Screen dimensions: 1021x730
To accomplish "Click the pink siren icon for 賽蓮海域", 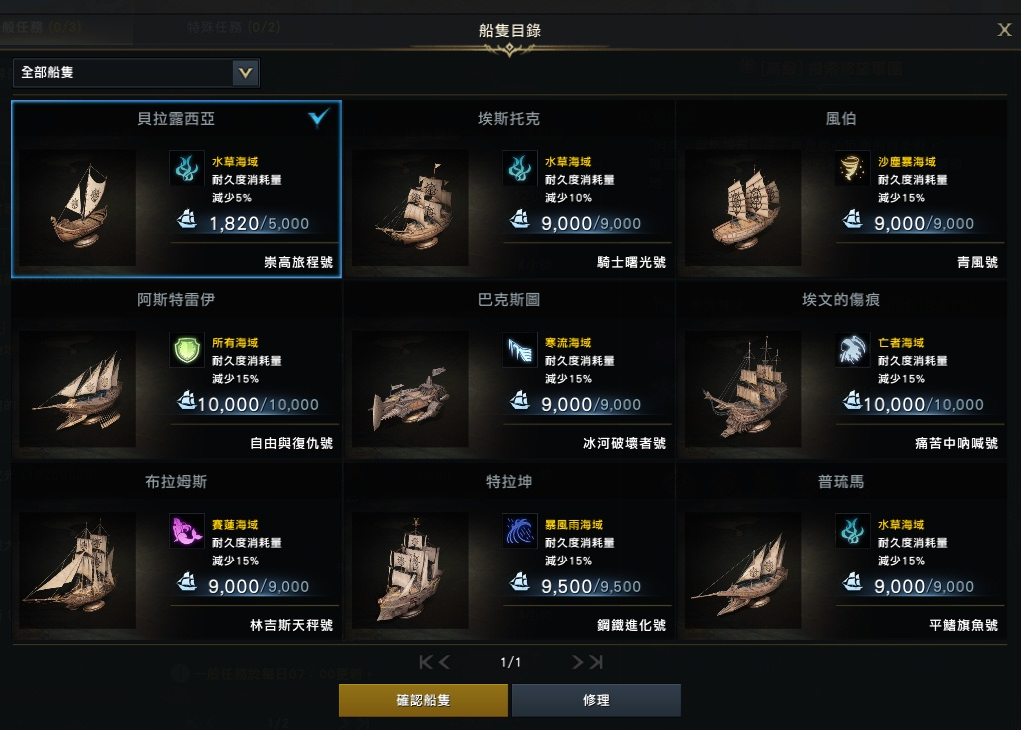I will tap(187, 531).
